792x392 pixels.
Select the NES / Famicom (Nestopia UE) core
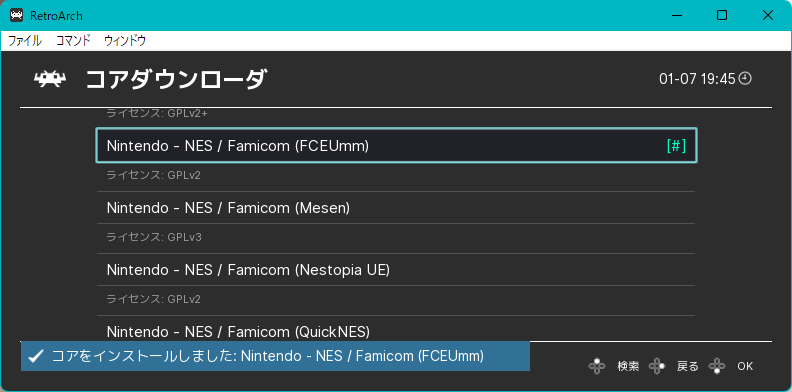[396, 270]
